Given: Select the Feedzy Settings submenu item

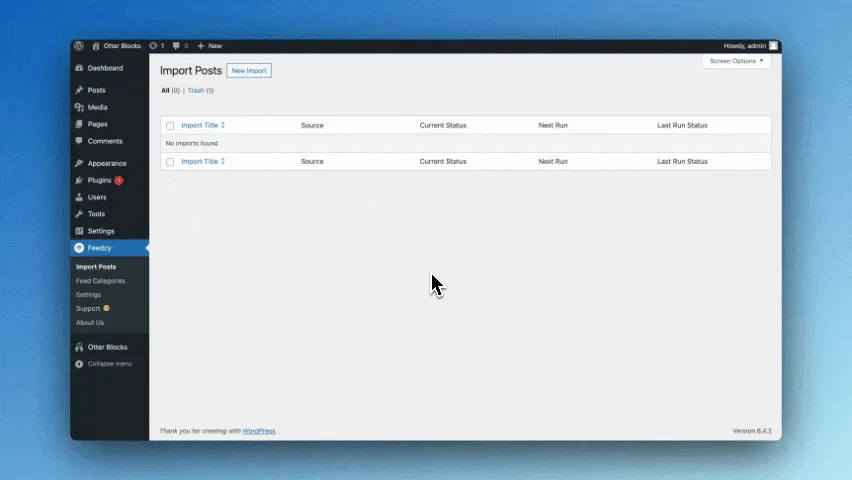Looking at the screenshot, I should click(89, 295).
